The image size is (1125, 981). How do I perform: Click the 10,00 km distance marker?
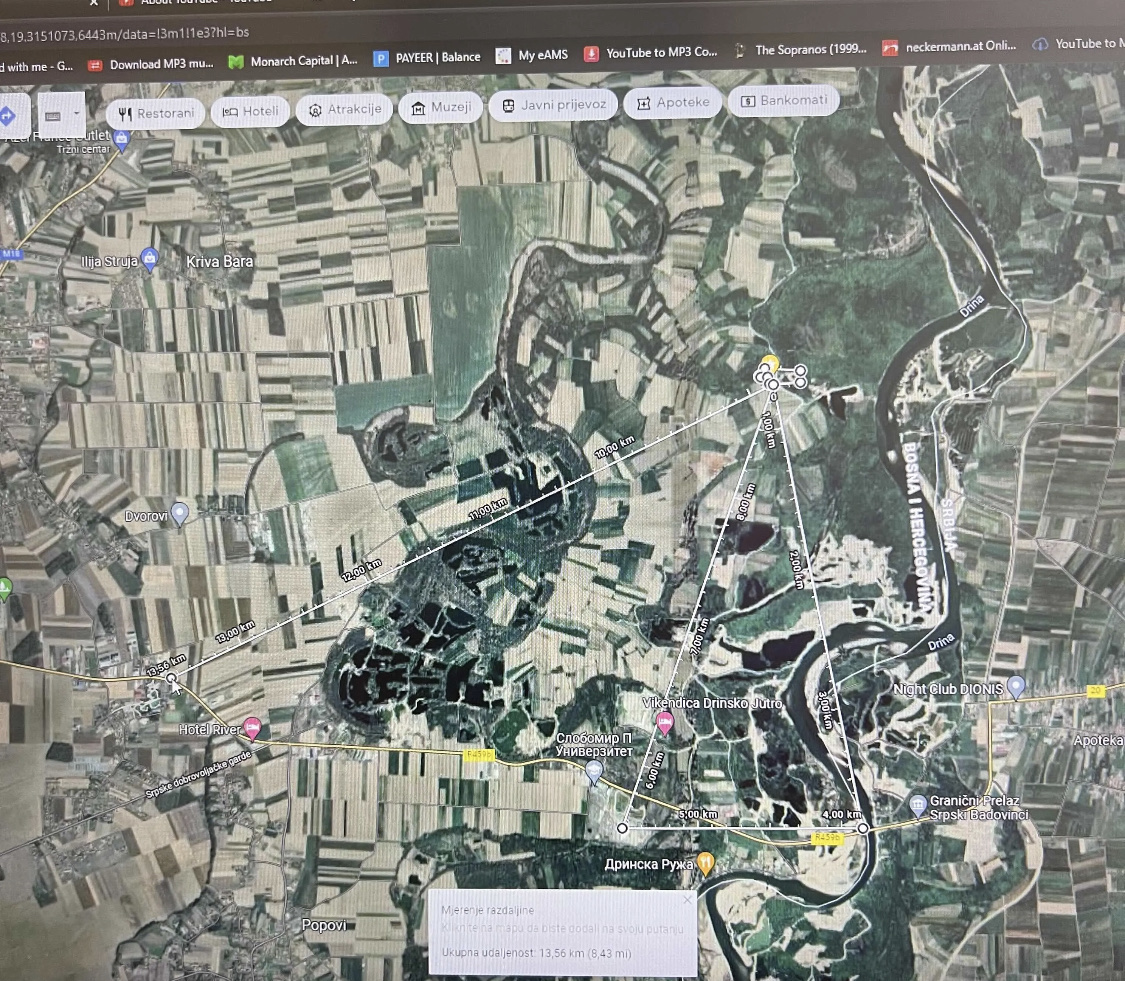tap(615, 447)
